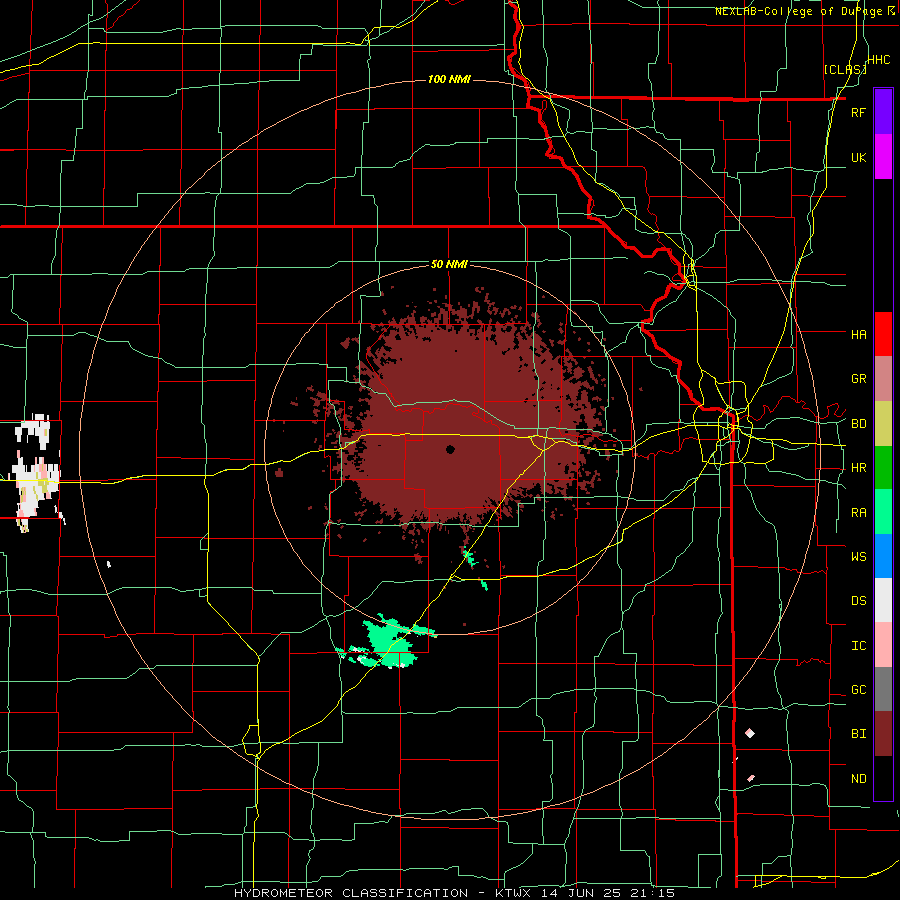Click the GR legend label
Image resolution: width=900 pixels, height=900 pixels.
point(858,379)
